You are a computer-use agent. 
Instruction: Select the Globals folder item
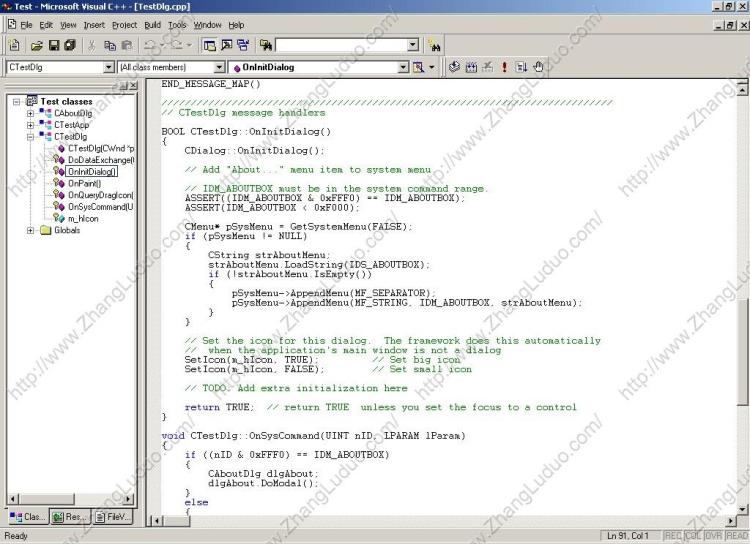click(x=67, y=230)
